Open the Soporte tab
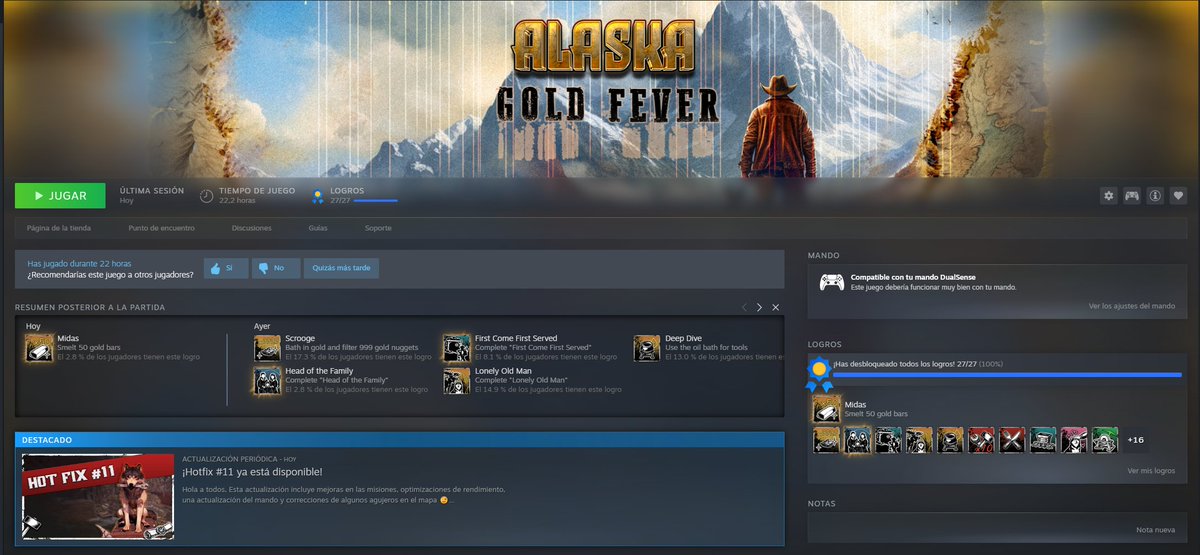This screenshot has height=555, width=1200. 378,228
